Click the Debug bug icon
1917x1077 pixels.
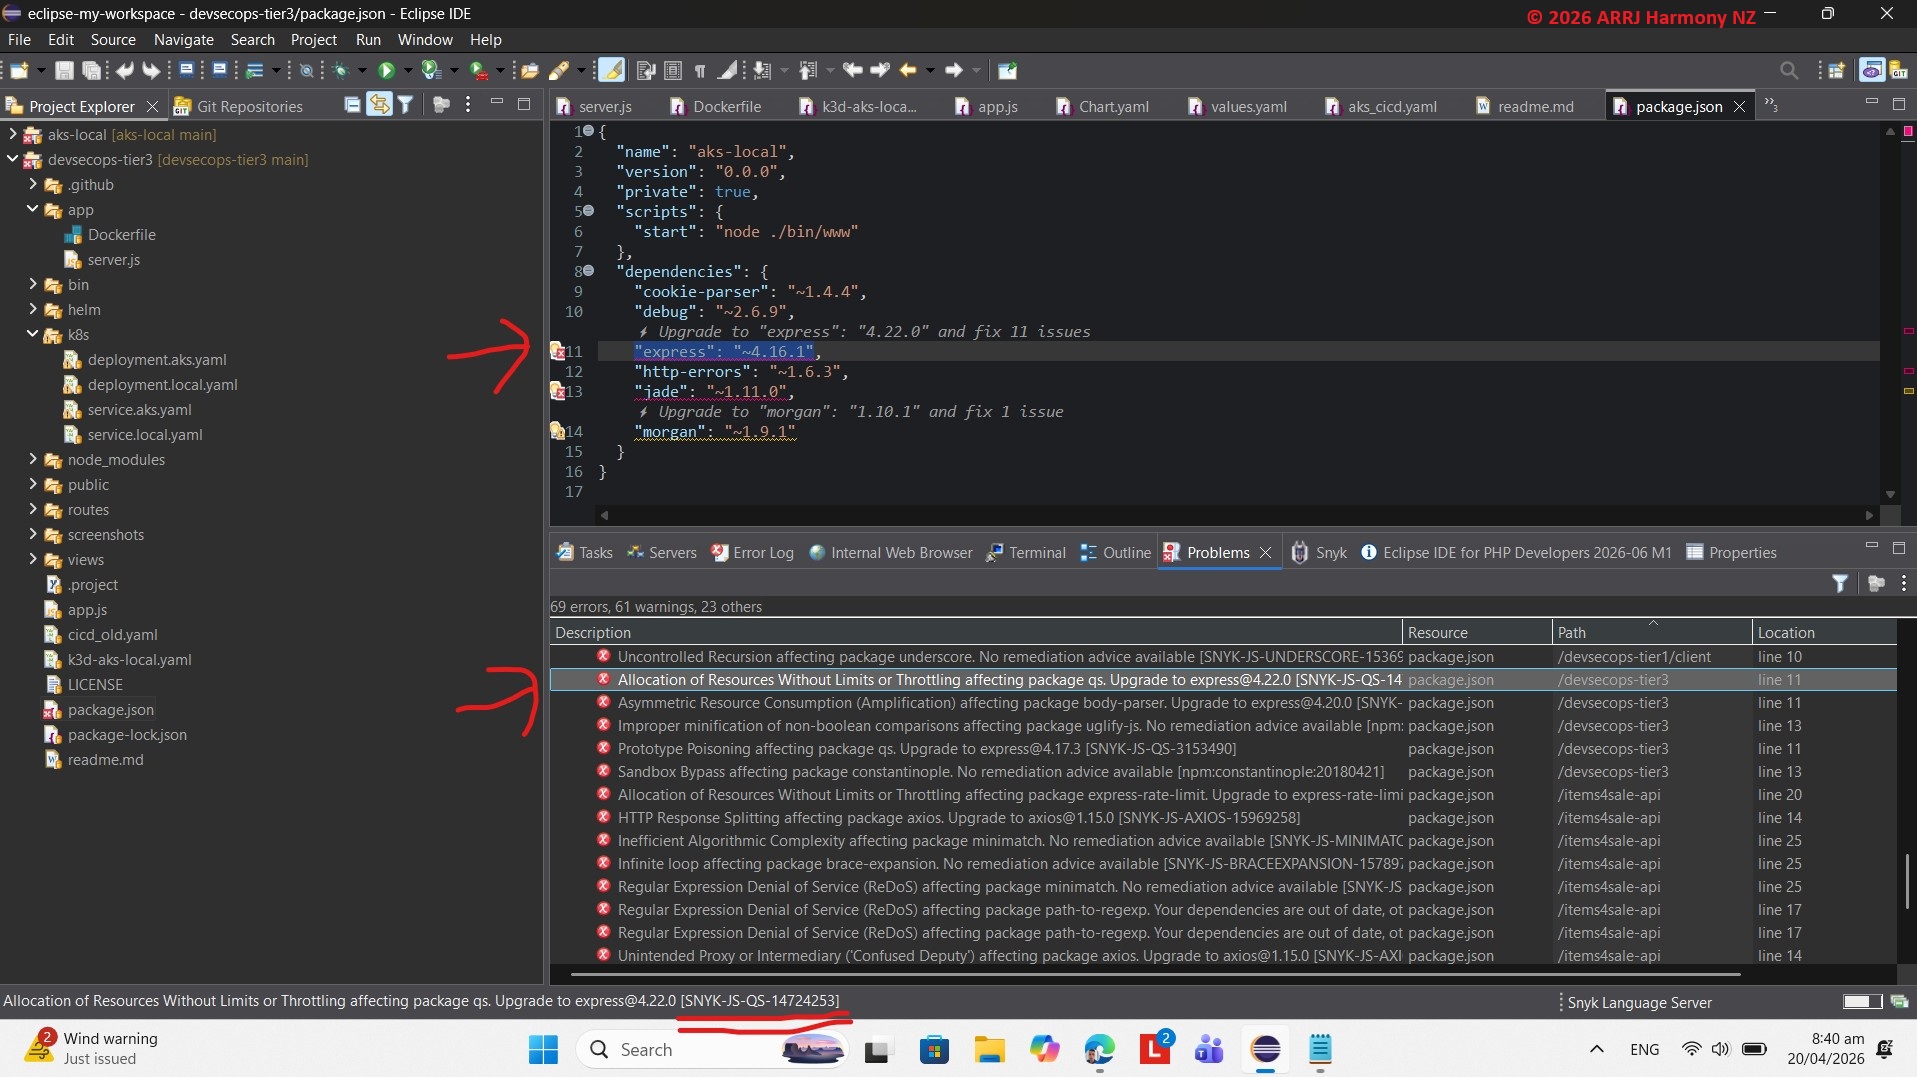[340, 70]
